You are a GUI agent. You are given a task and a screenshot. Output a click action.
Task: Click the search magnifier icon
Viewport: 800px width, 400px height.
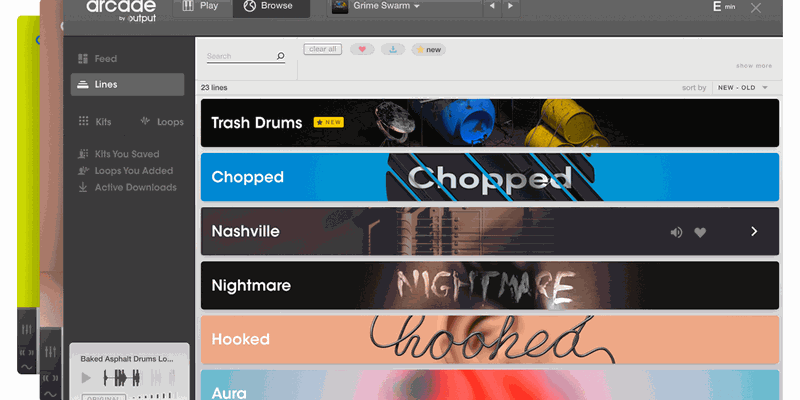coord(280,57)
